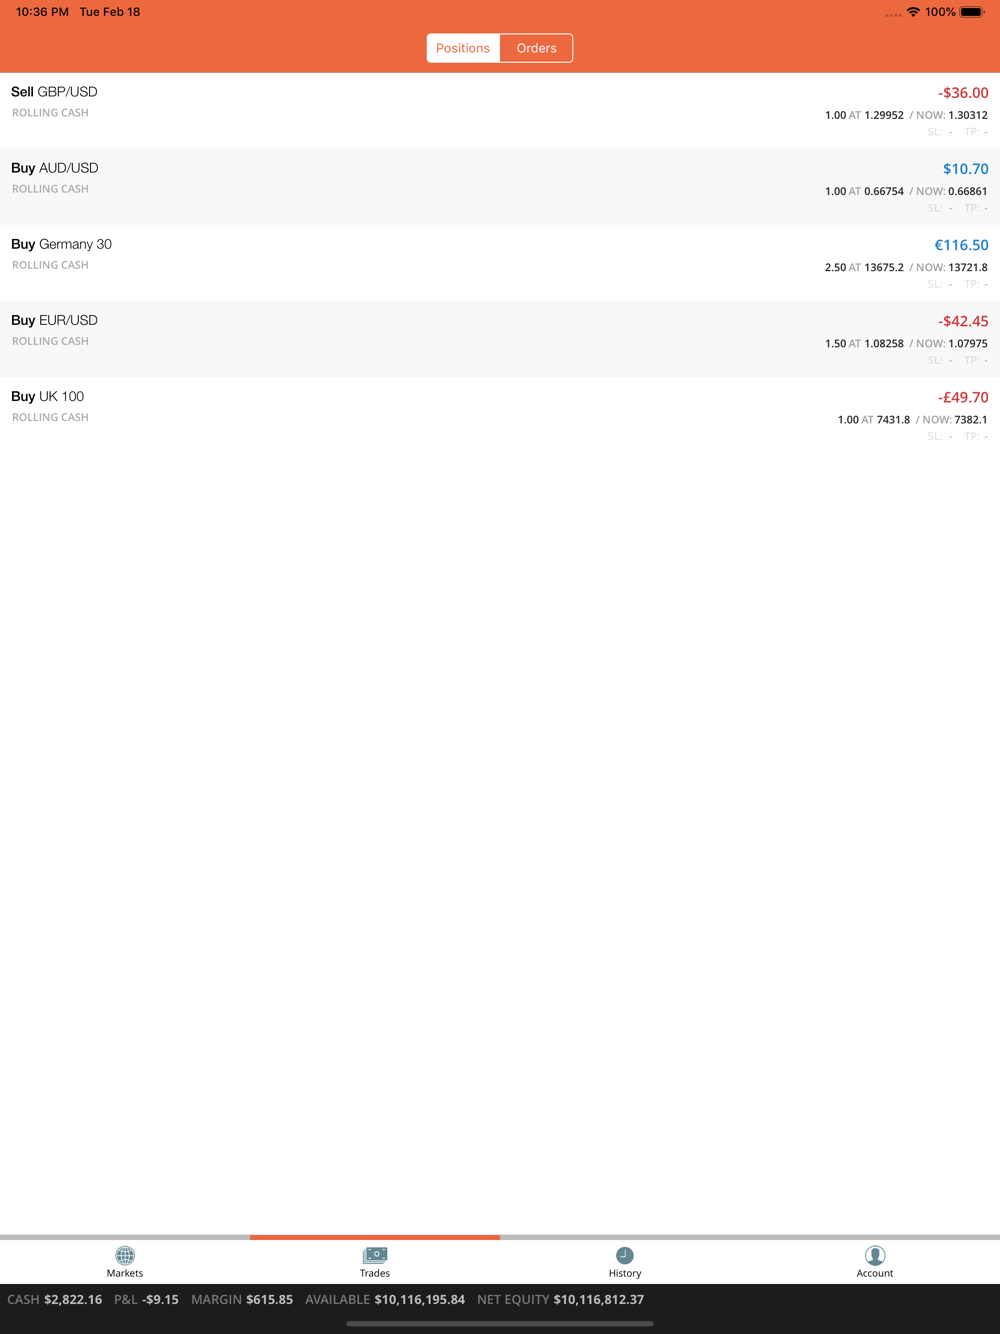View the NET EQUITY balance figure
1000x1334 pixels.
(598, 1300)
